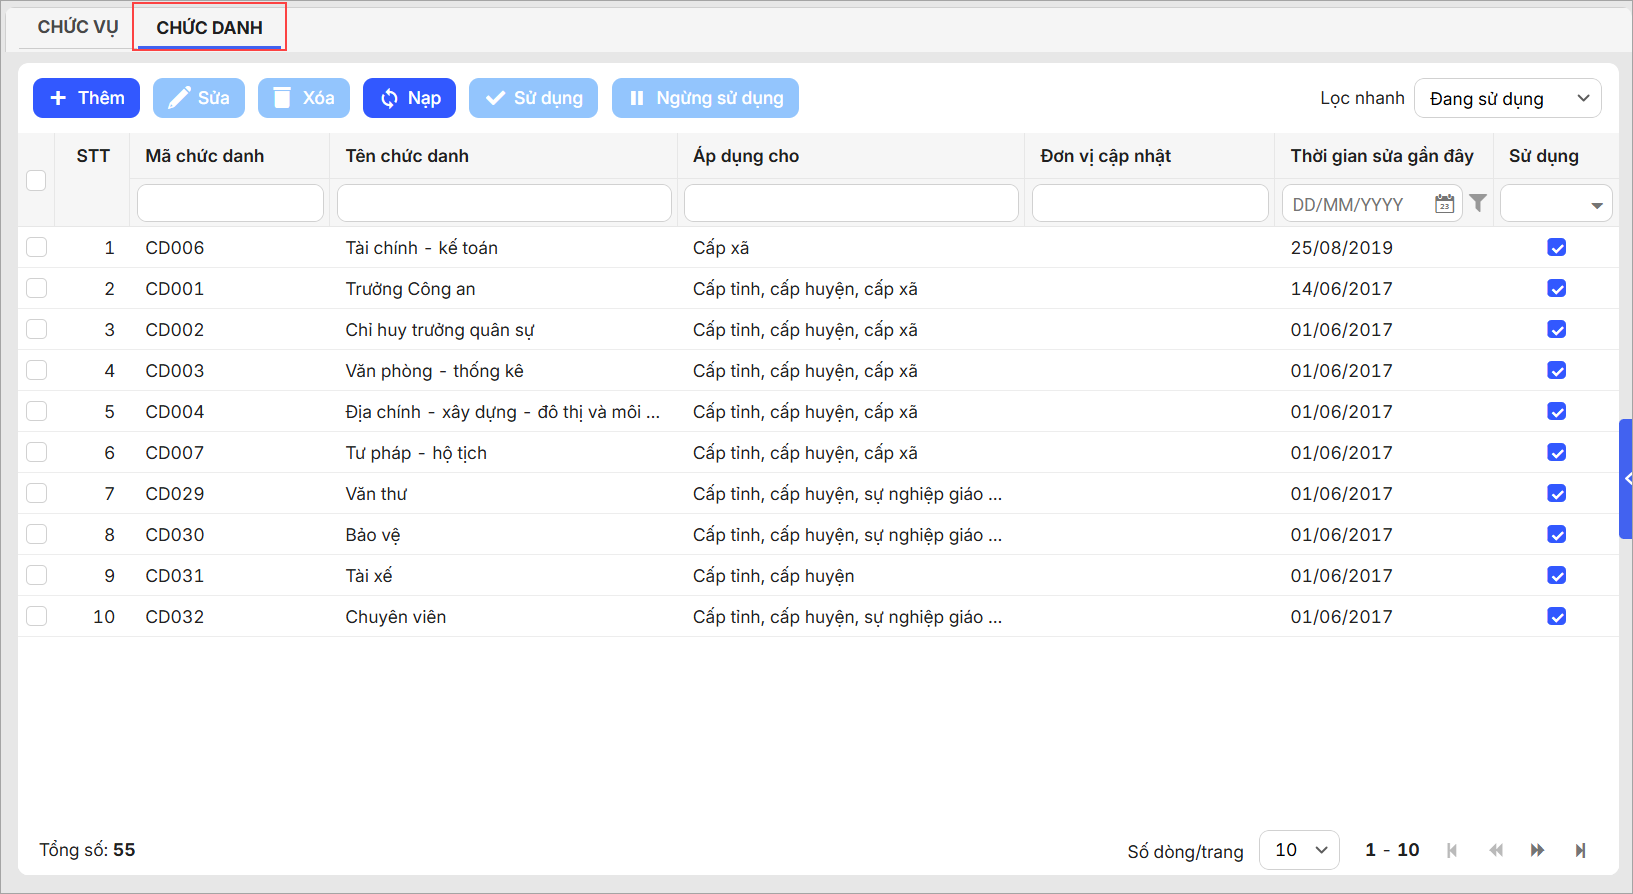Select the row checkbox for CD006
Viewport: 1633px width, 894px height.
[x=37, y=247]
